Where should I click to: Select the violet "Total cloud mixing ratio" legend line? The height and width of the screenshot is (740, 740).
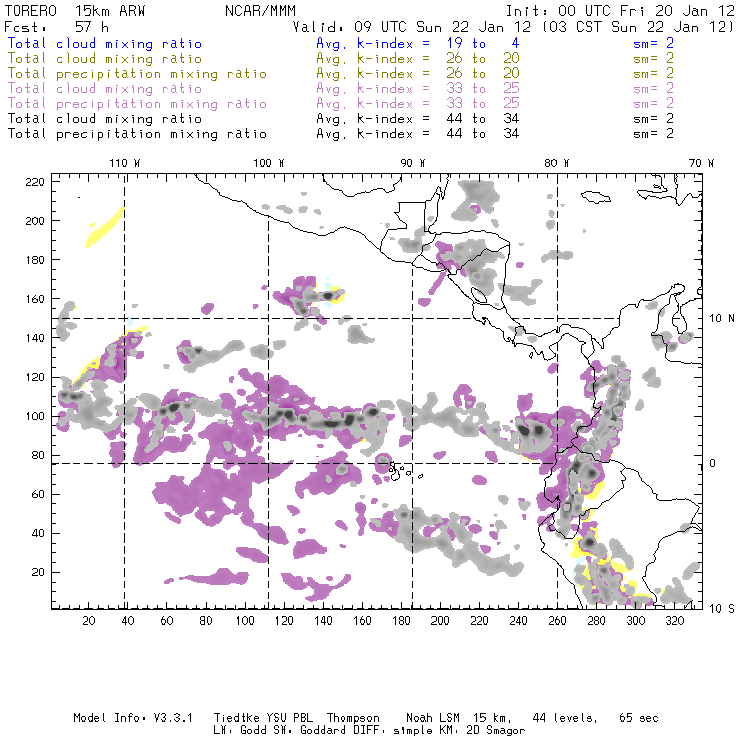click(x=105, y=89)
